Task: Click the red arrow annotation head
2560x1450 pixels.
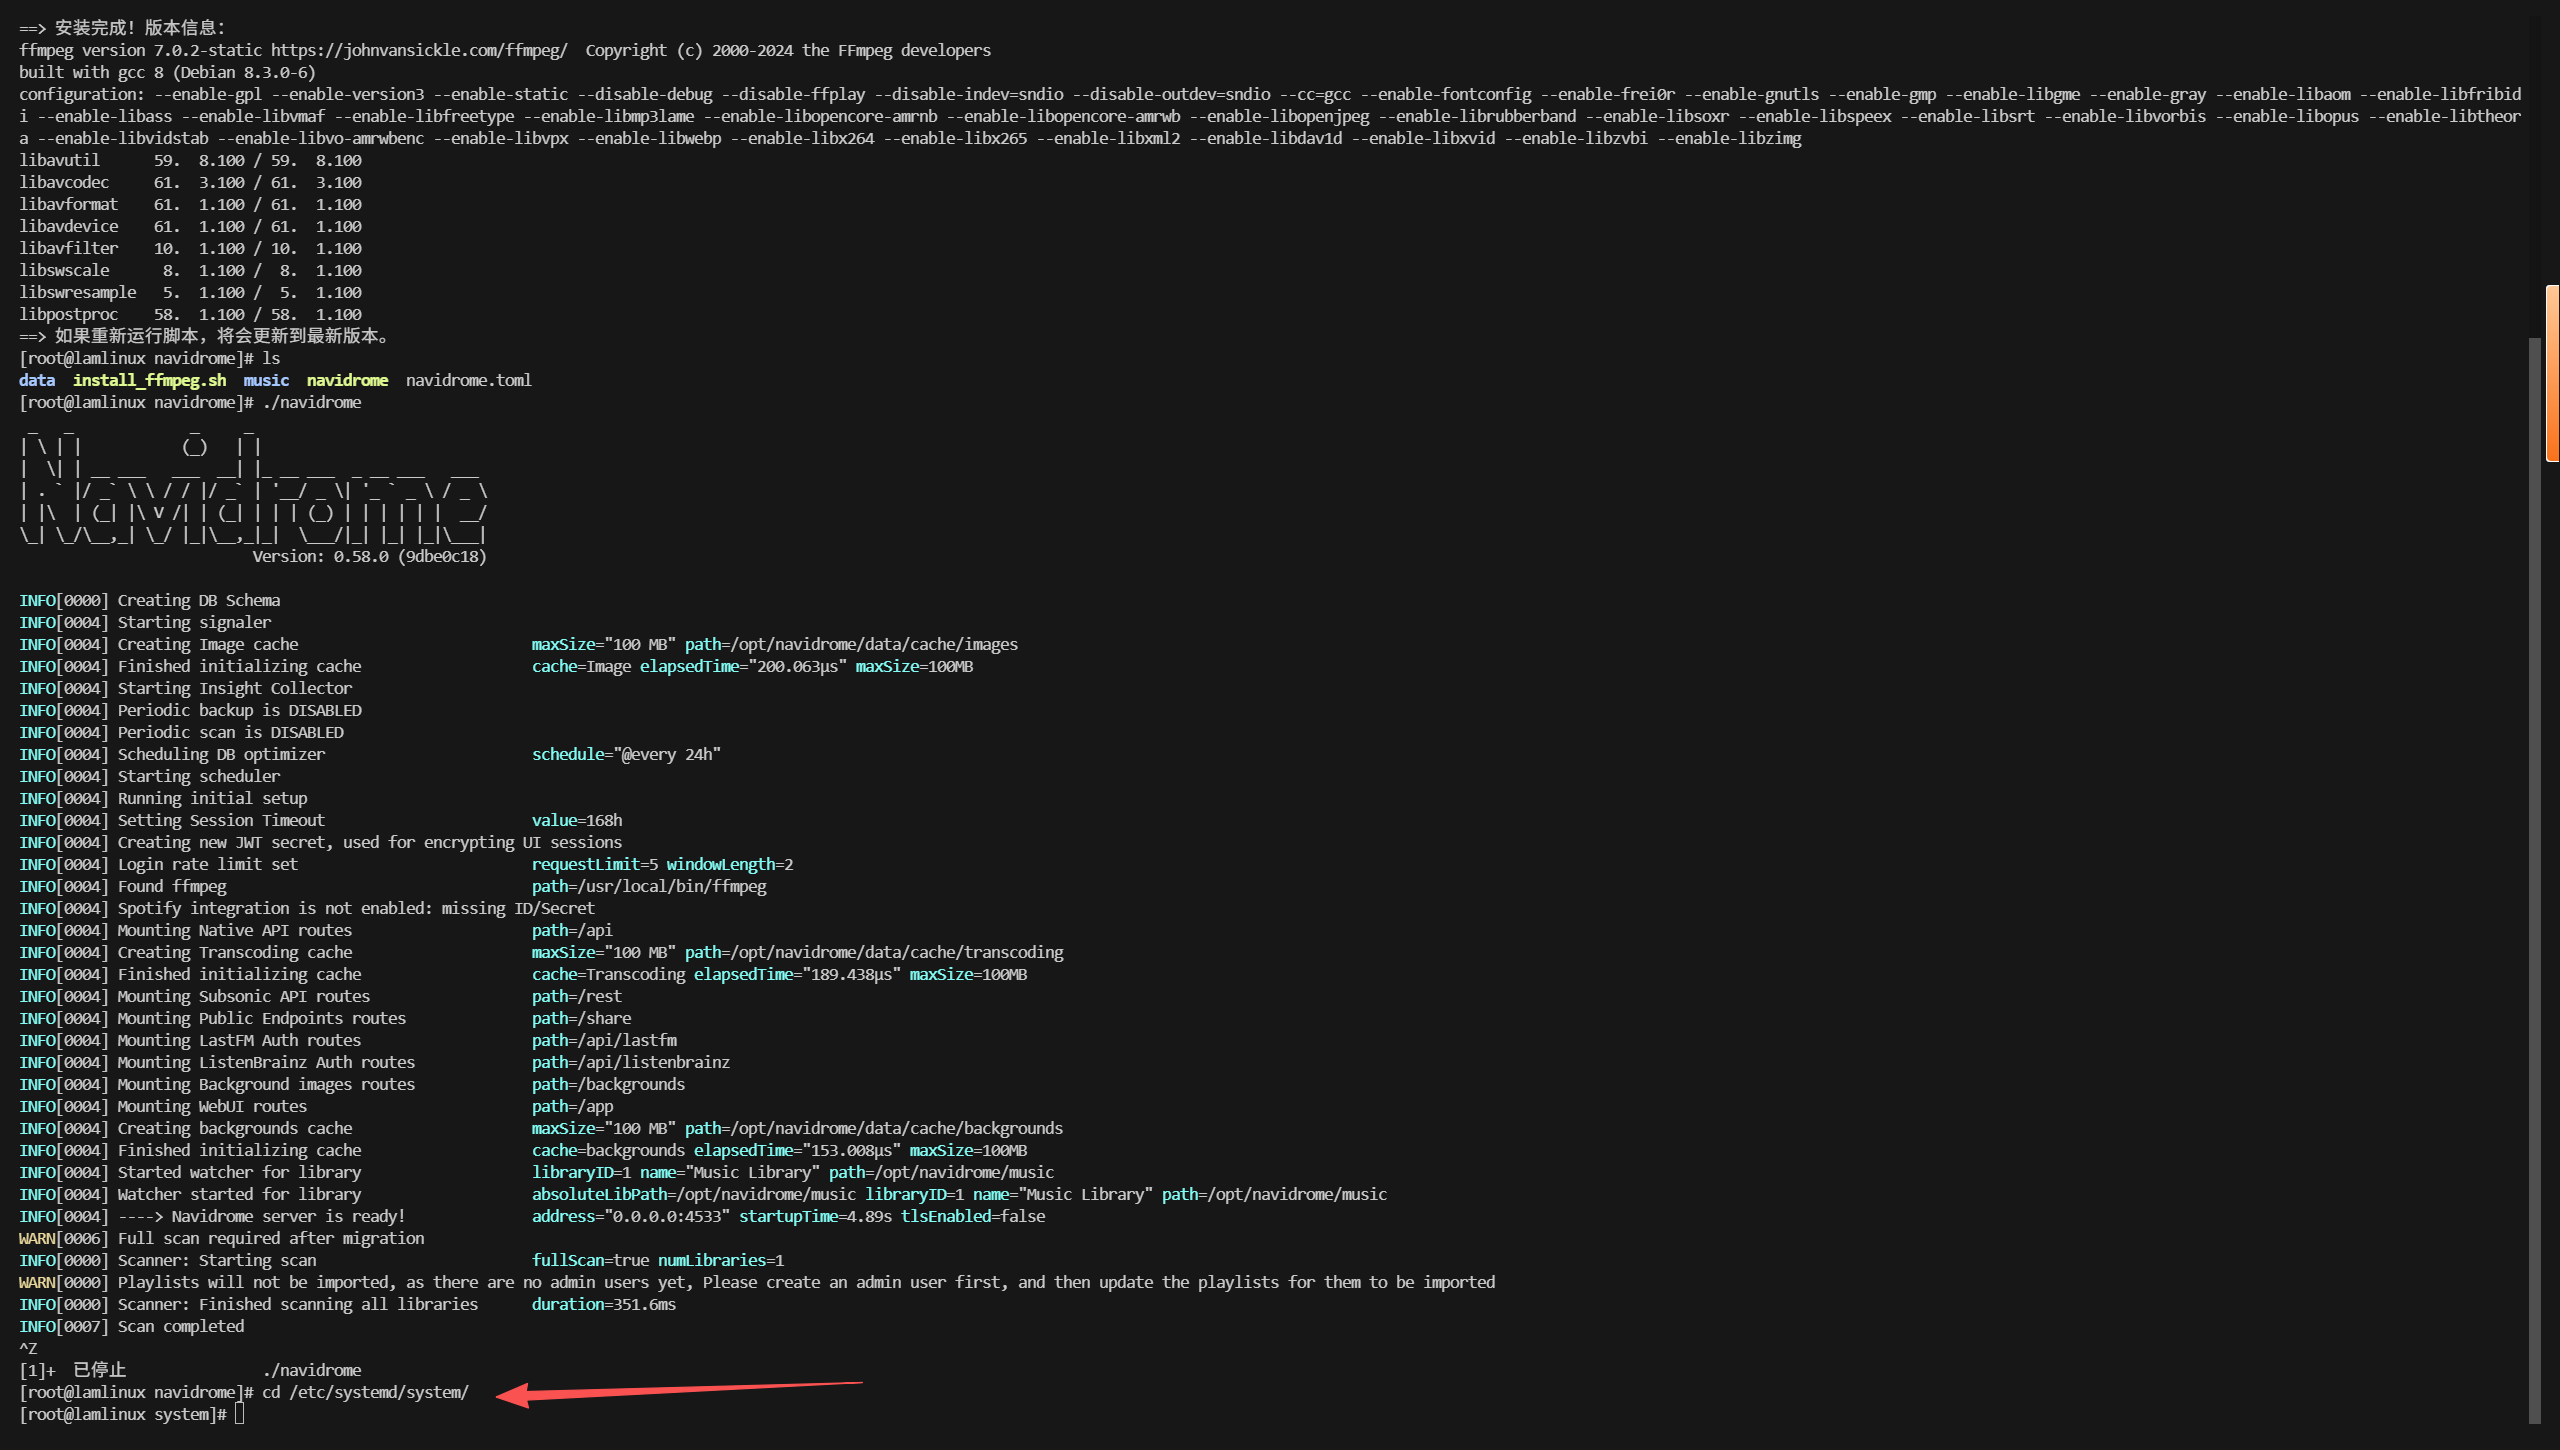Action: 513,1395
